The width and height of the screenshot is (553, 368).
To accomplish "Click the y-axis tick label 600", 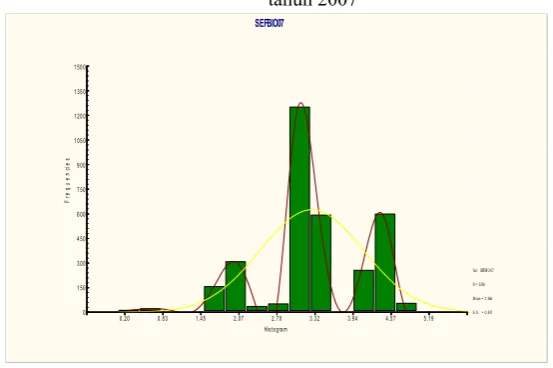I will (x=81, y=214).
